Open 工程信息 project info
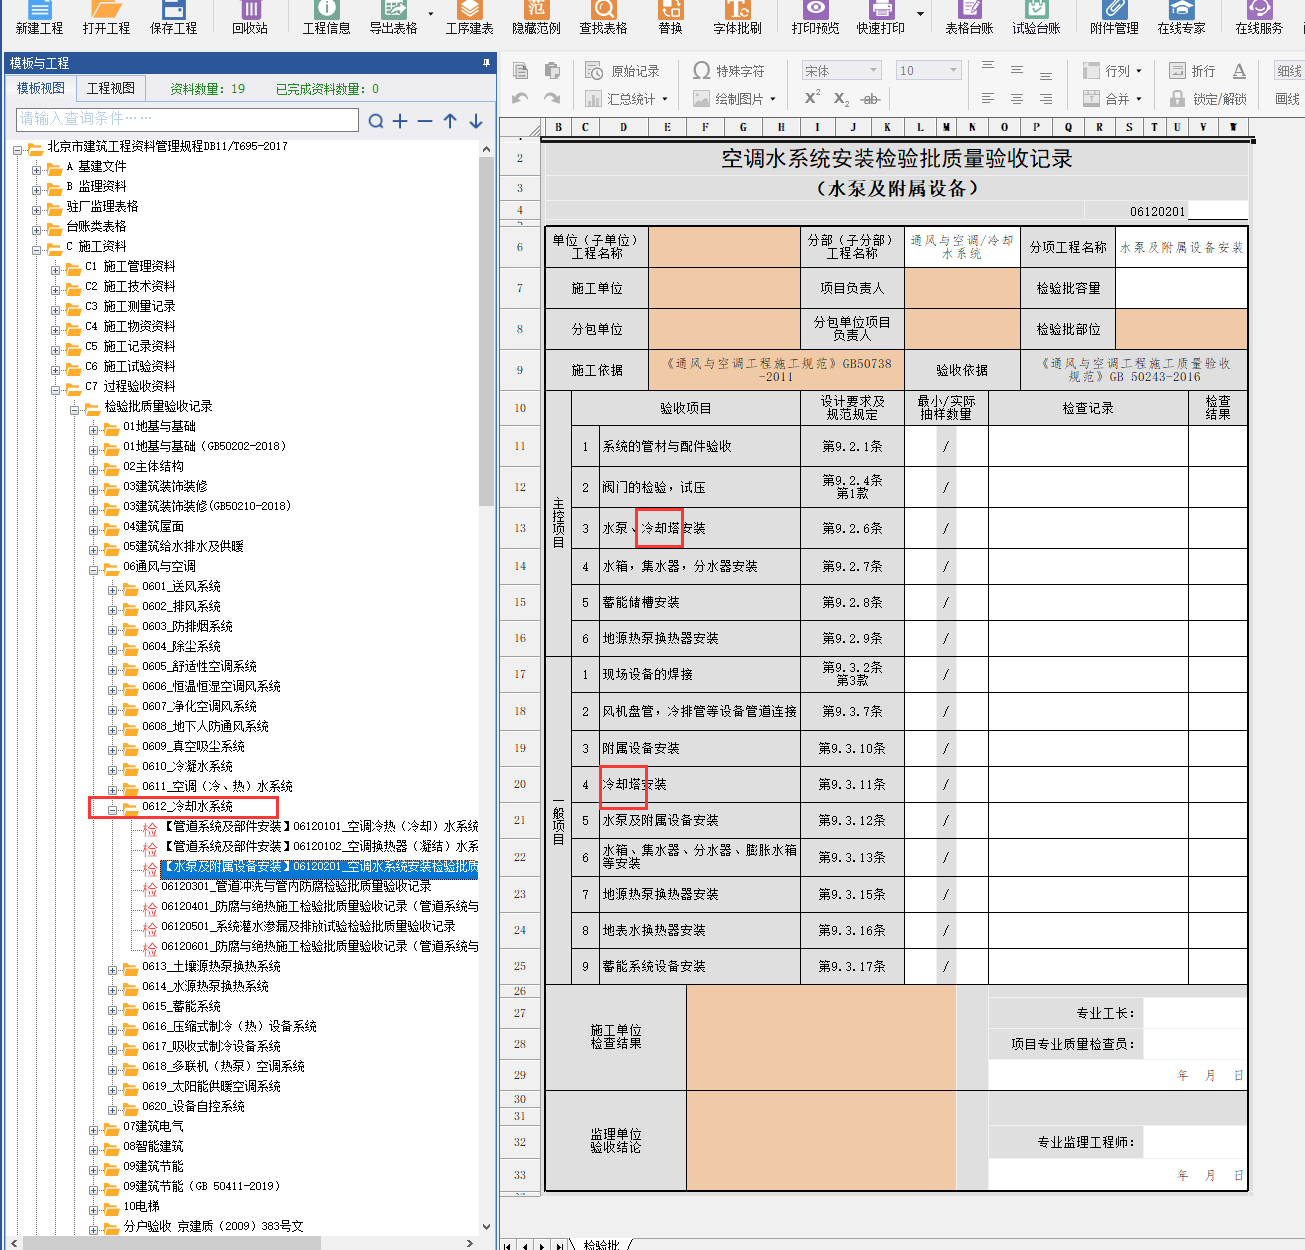Viewport: 1305px width, 1250px height. coord(327,18)
